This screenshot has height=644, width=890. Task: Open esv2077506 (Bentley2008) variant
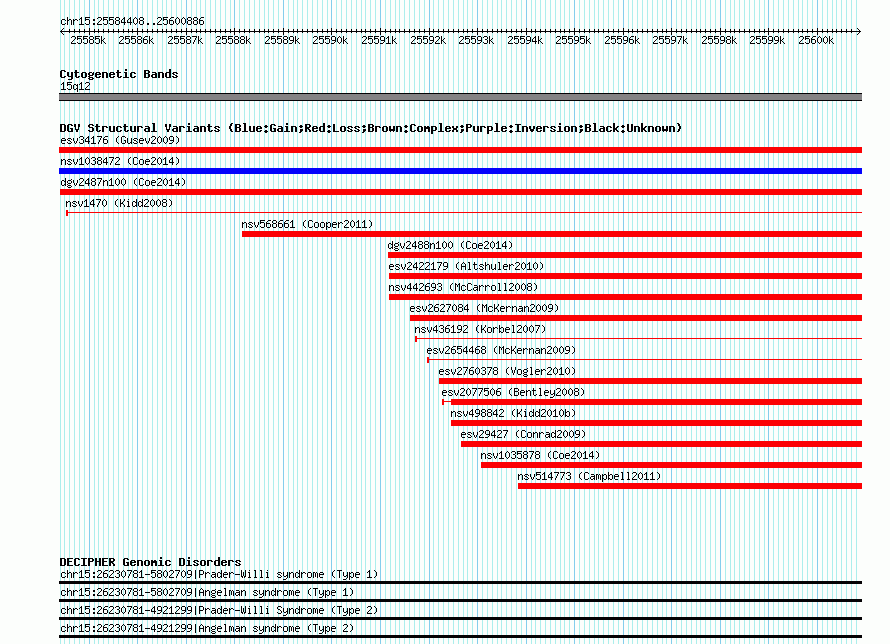(x=513, y=392)
